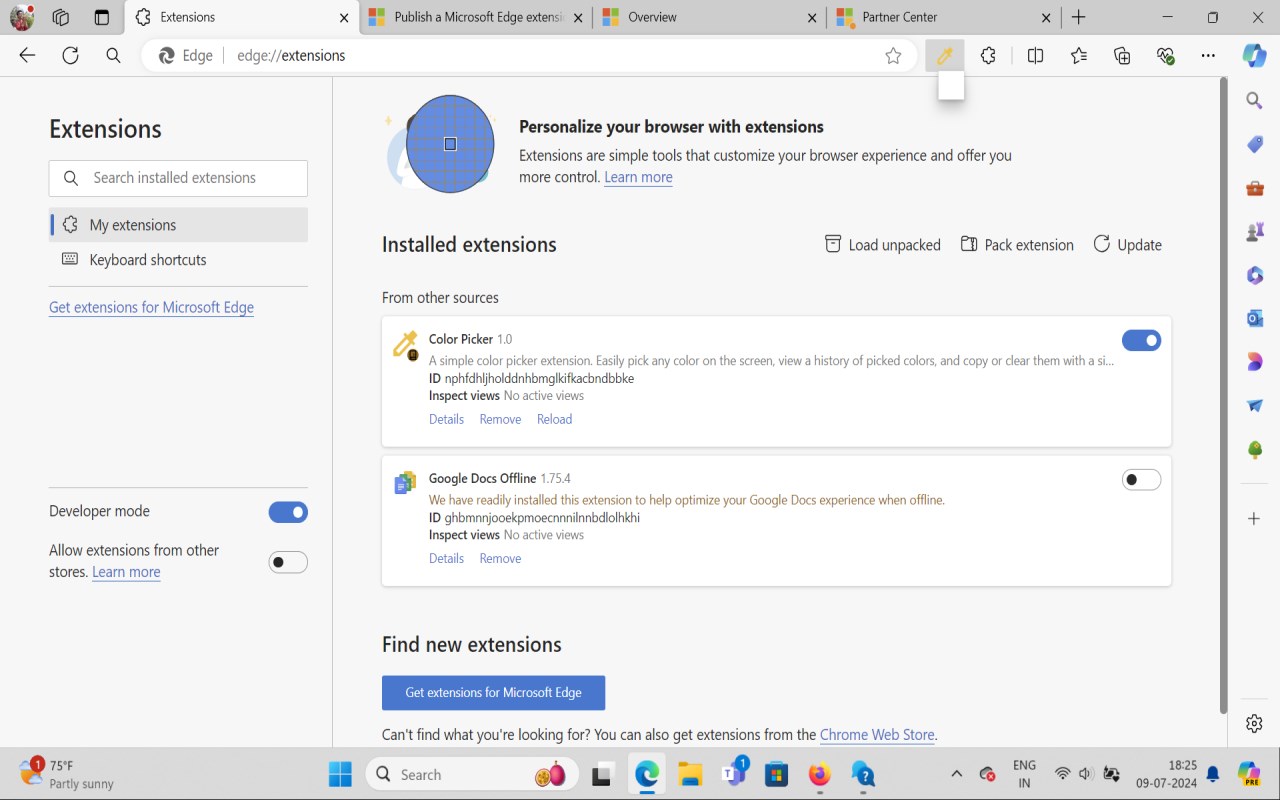Image resolution: width=1280 pixels, height=800 pixels.
Task: Open Chrome Web Store link
Action: (x=877, y=735)
